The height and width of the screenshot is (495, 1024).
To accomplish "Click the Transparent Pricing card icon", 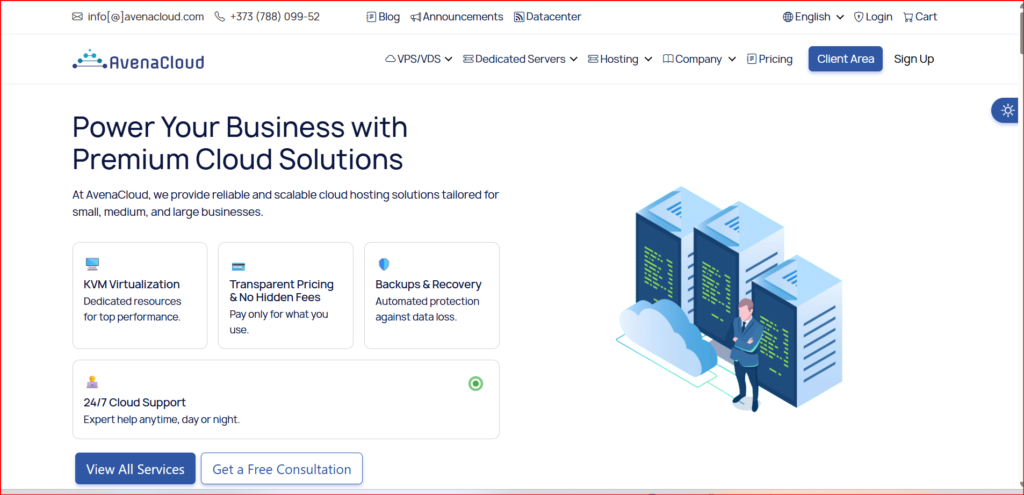I will [238, 266].
